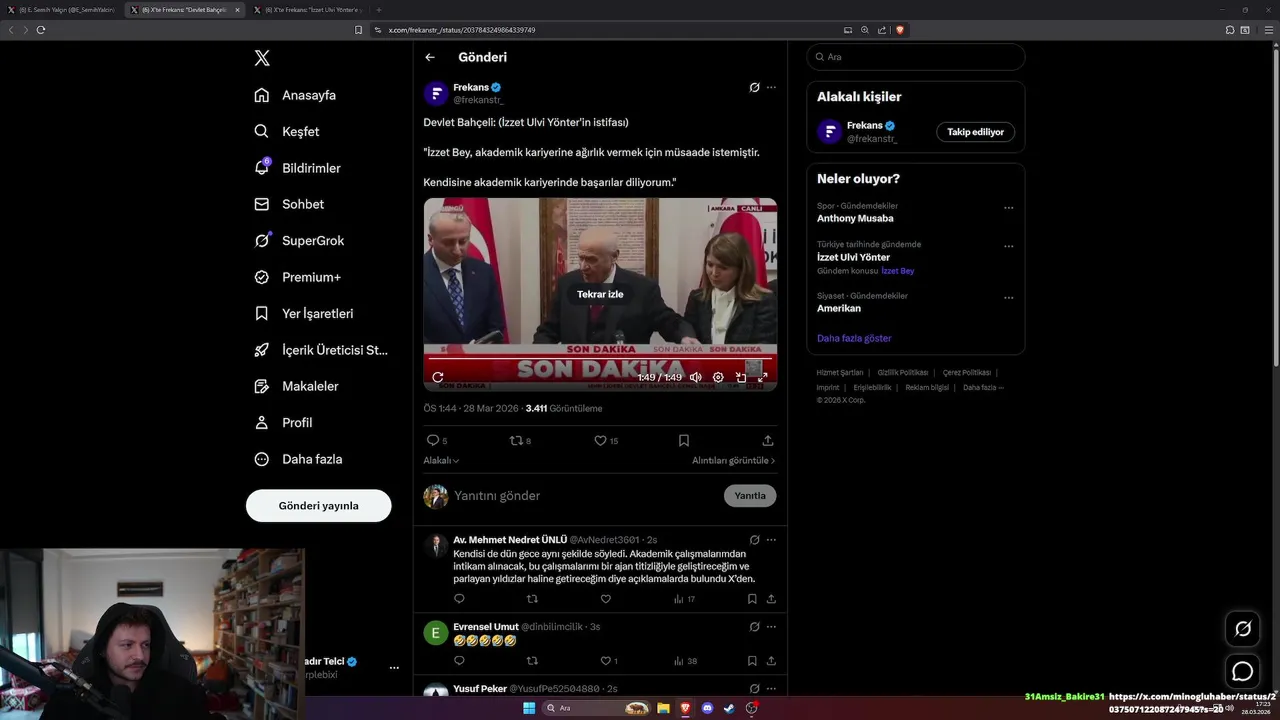Enter video fullscreen mode
Viewport: 1280px width, 720px height.
(x=763, y=377)
